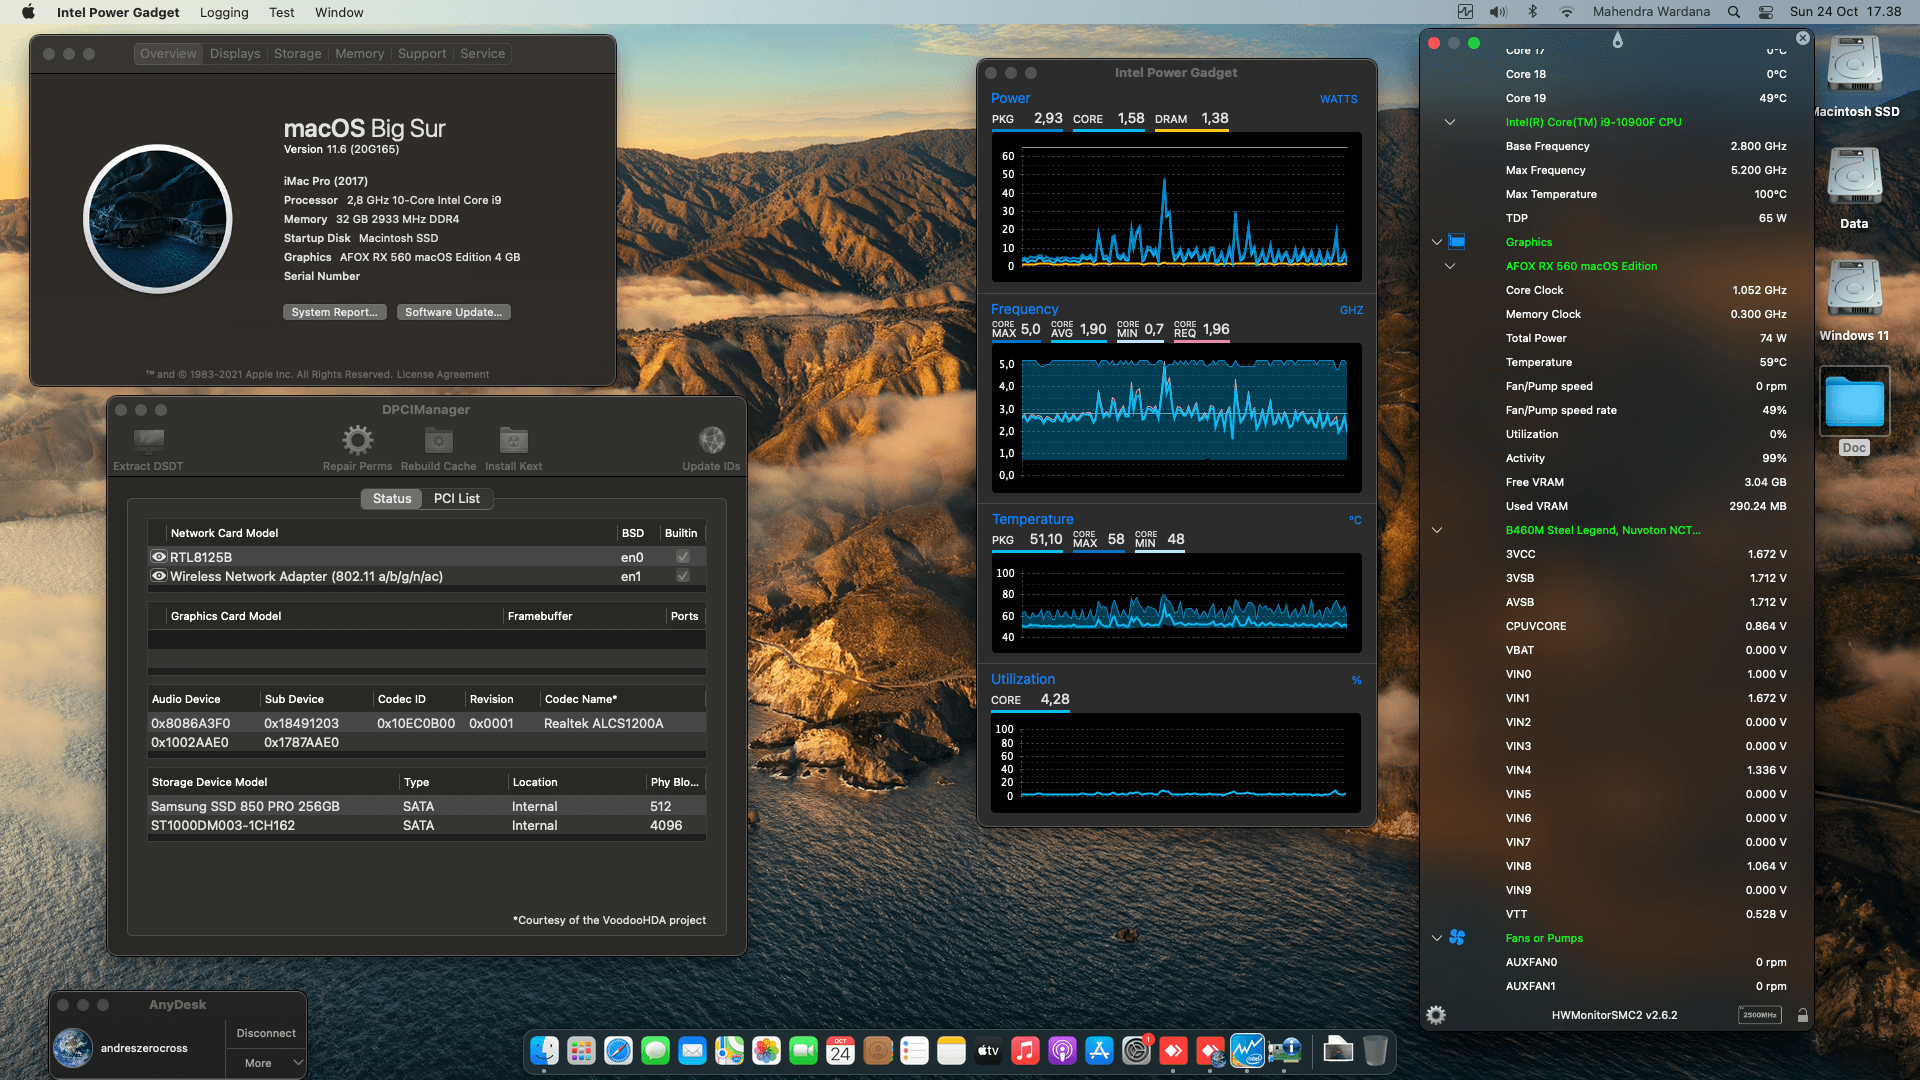The height and width of the screenshot is (1080, 1920).
Task: Click Update IDs globe icon
Action: tap(711, 440)
